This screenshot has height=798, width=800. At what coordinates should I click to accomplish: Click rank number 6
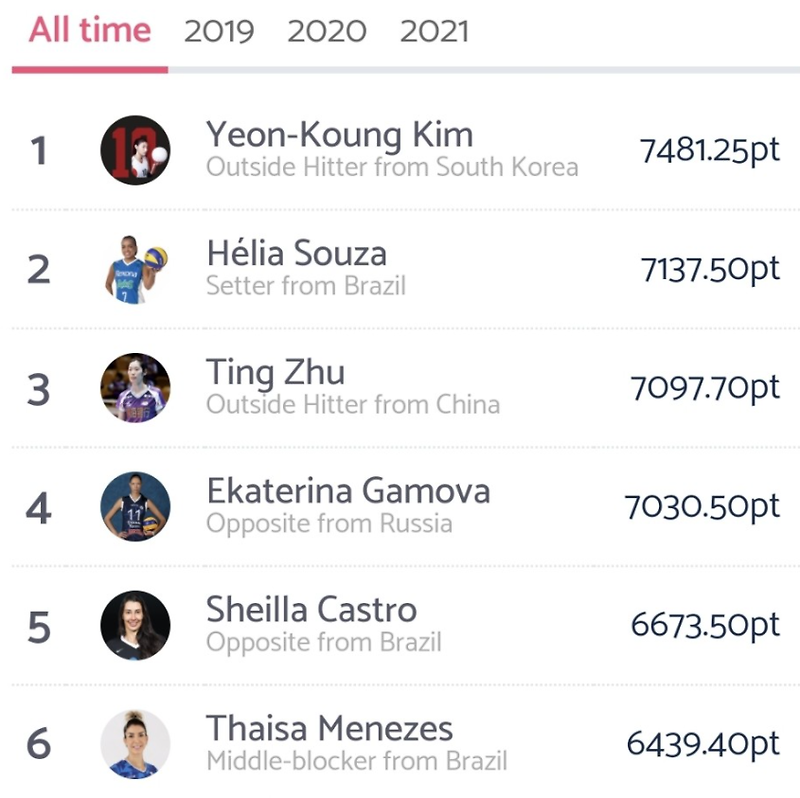38,744
